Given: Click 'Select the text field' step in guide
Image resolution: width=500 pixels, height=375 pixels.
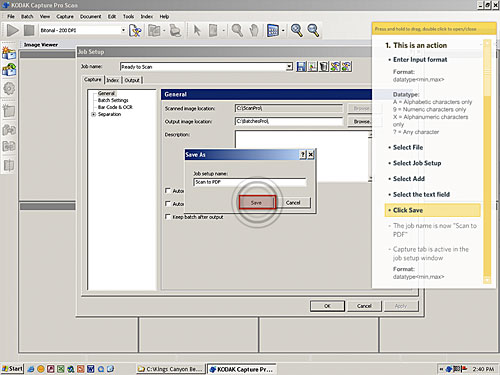Looking at the screenshot, I should (421, 194).
